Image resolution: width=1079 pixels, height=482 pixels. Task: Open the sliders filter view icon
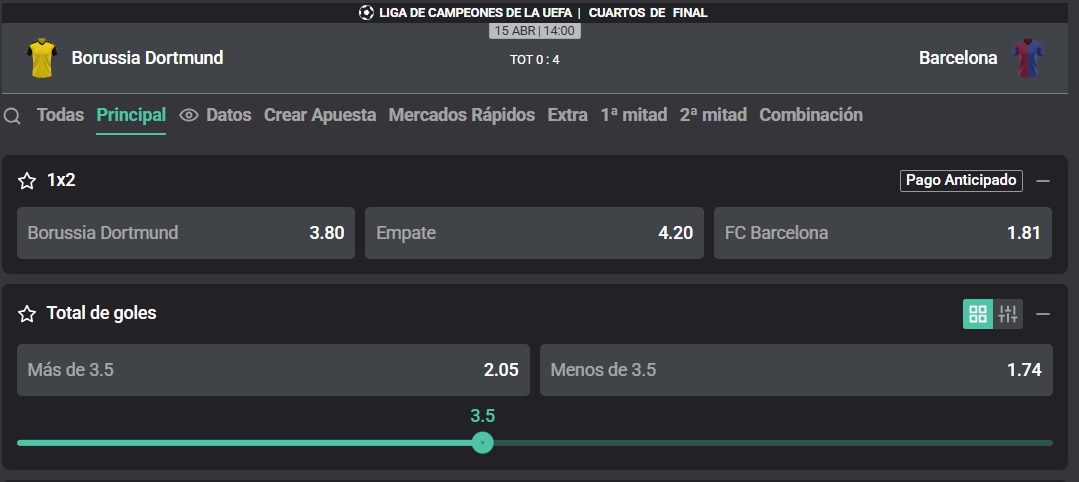[x=1007, y=314]
